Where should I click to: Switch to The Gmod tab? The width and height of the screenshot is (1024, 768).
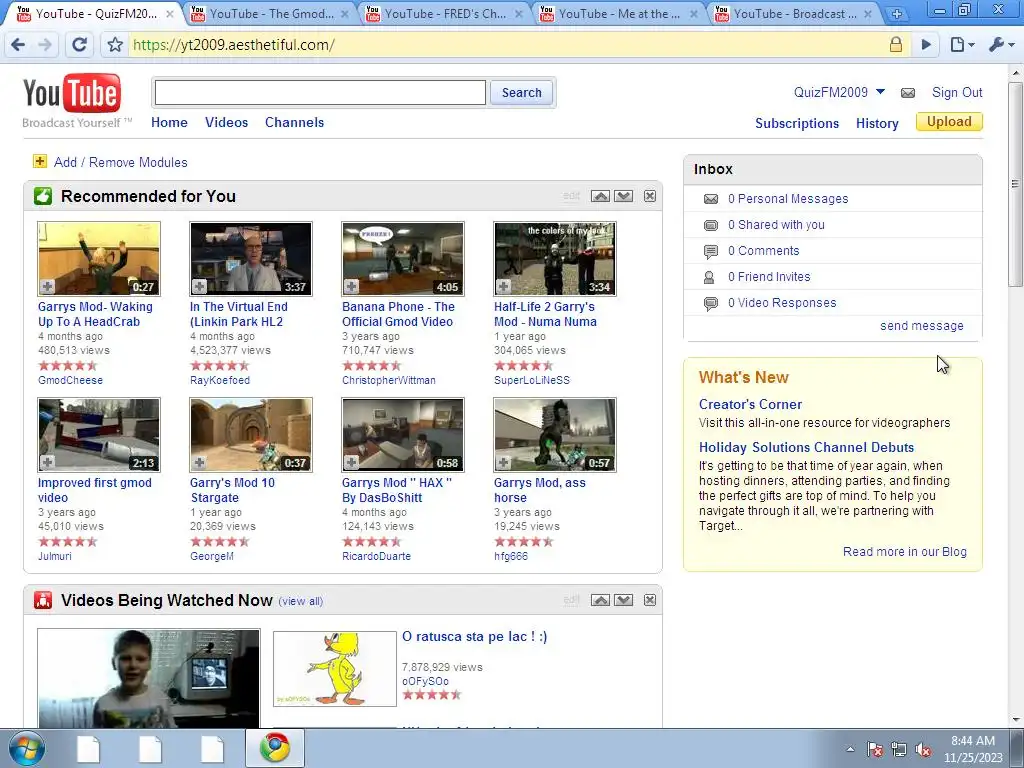[x=270, y=13]
